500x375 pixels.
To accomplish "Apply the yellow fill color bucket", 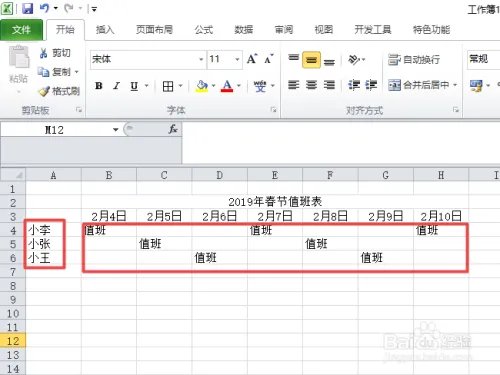I will click(x=202, y=86).
